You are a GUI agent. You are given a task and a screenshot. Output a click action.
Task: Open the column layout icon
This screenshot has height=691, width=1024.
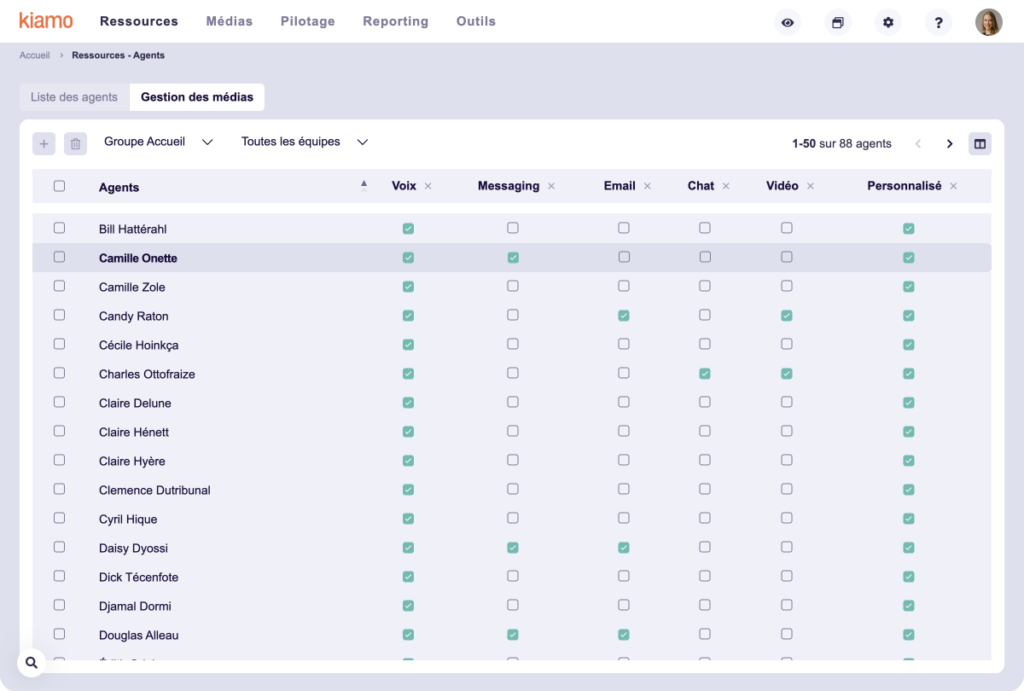[980, 144]
